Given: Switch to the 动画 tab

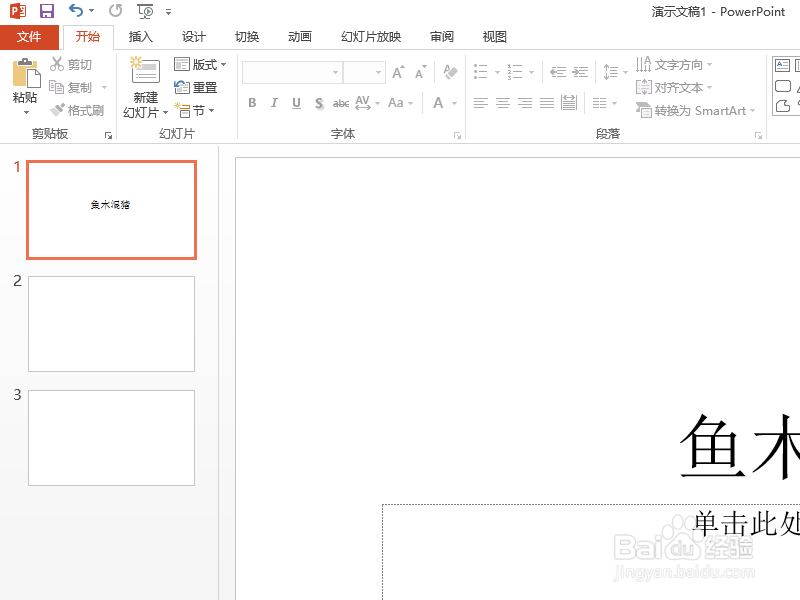Looking at the screenshot, I should click(x=300, y=37).
